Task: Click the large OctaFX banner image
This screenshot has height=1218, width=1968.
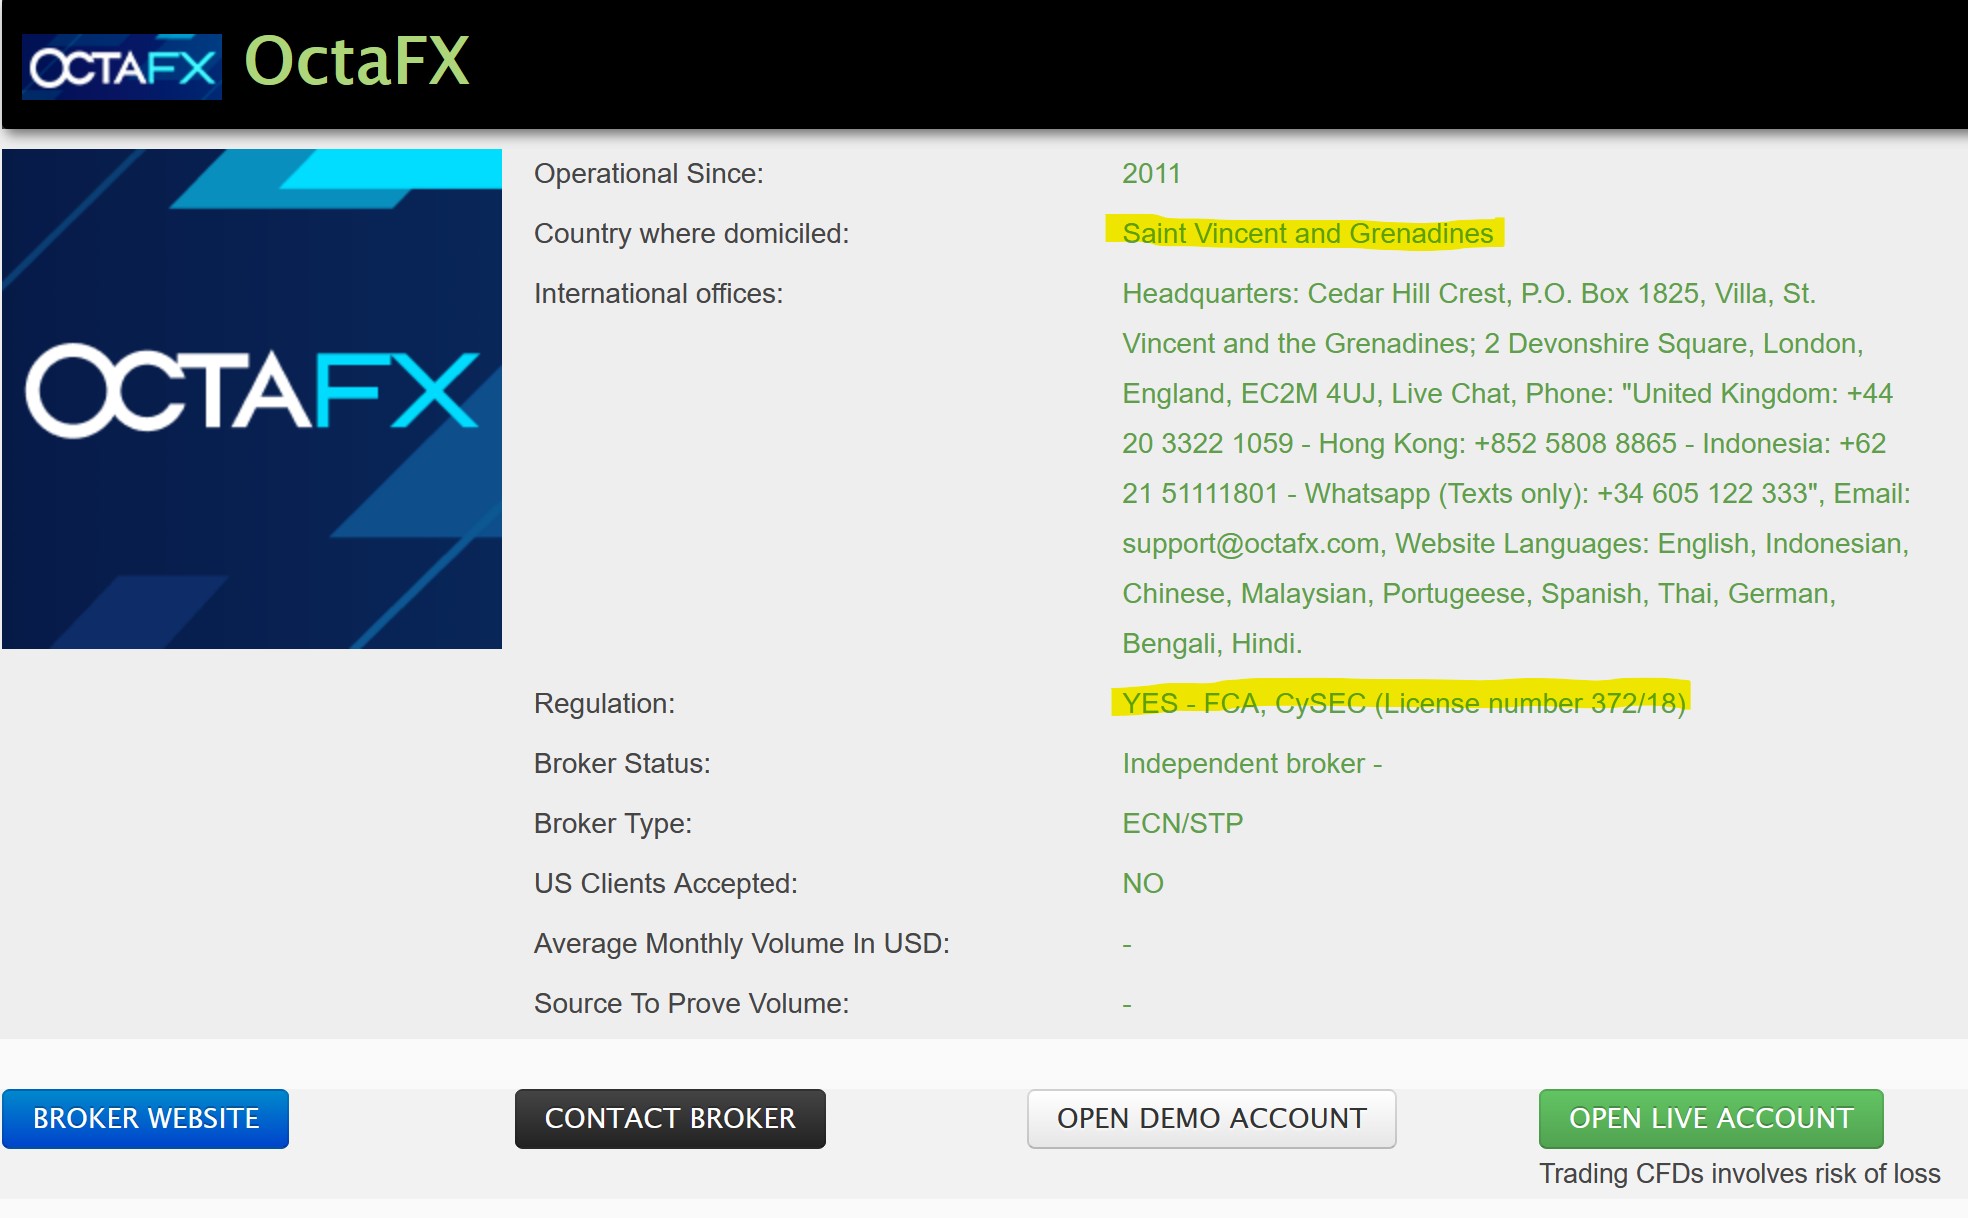Action: coord(252,399)
